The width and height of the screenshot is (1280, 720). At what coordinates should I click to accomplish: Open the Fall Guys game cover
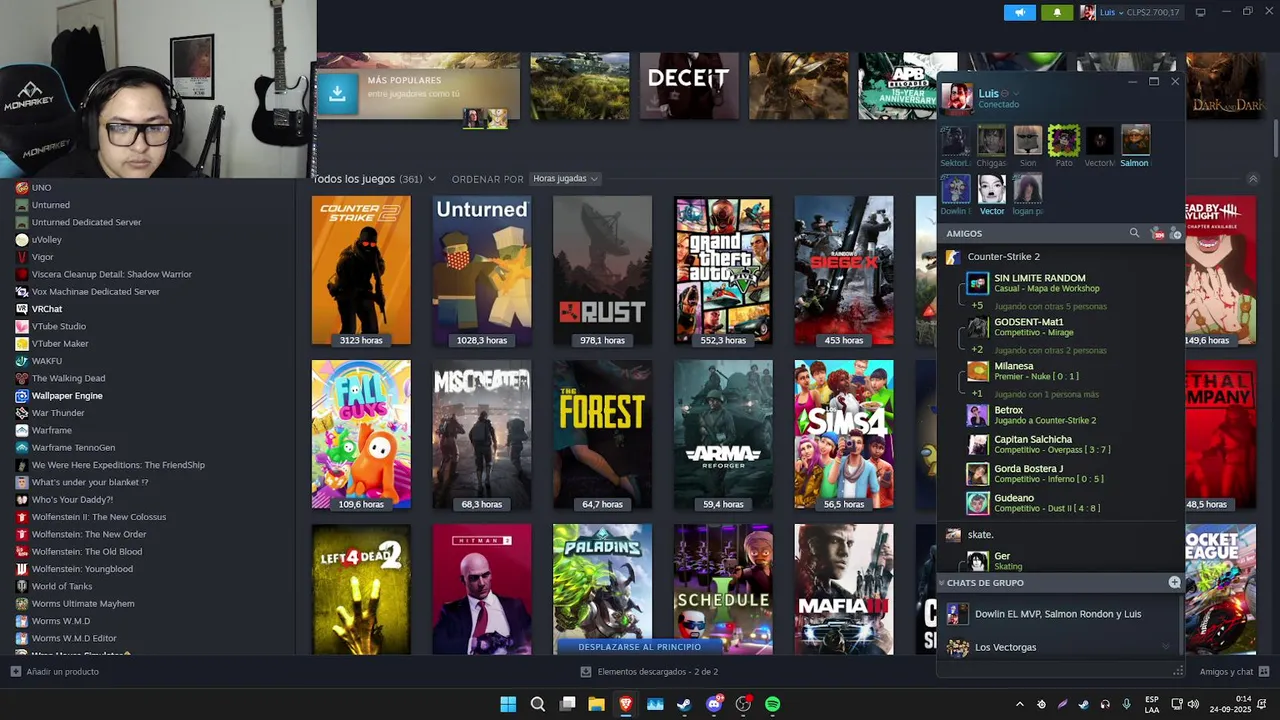click(361, 435)
